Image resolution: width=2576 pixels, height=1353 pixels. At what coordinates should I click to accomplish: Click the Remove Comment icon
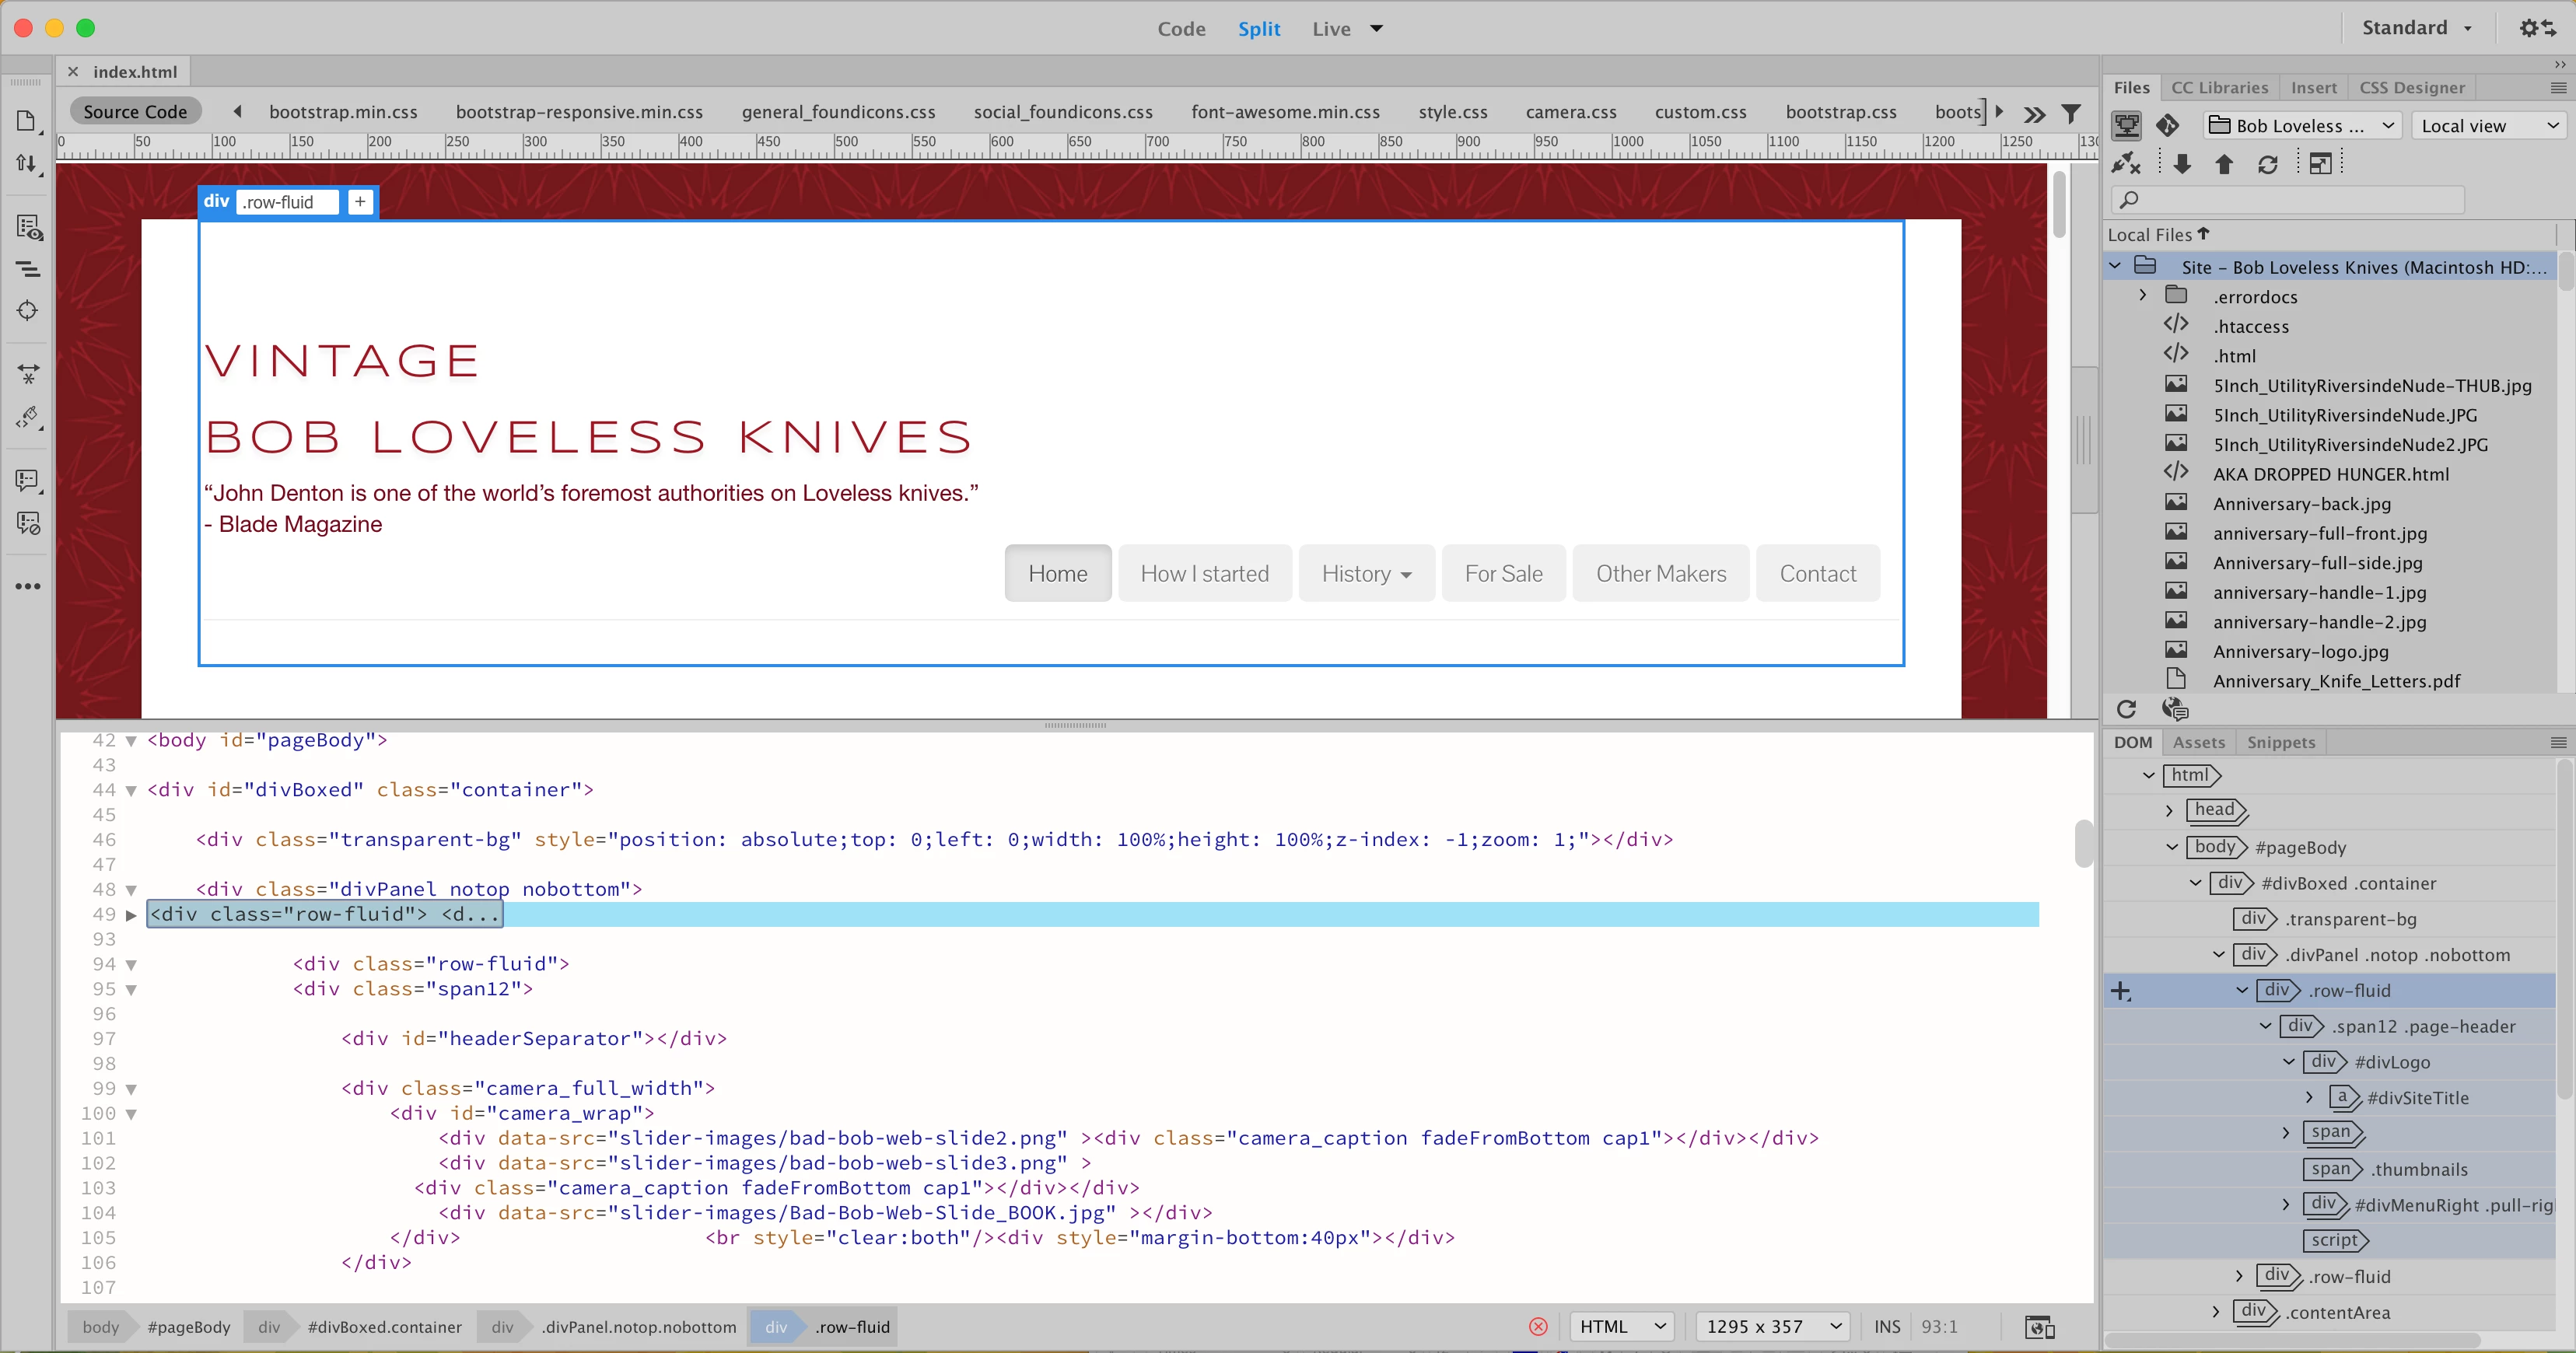tap(28, 523)
